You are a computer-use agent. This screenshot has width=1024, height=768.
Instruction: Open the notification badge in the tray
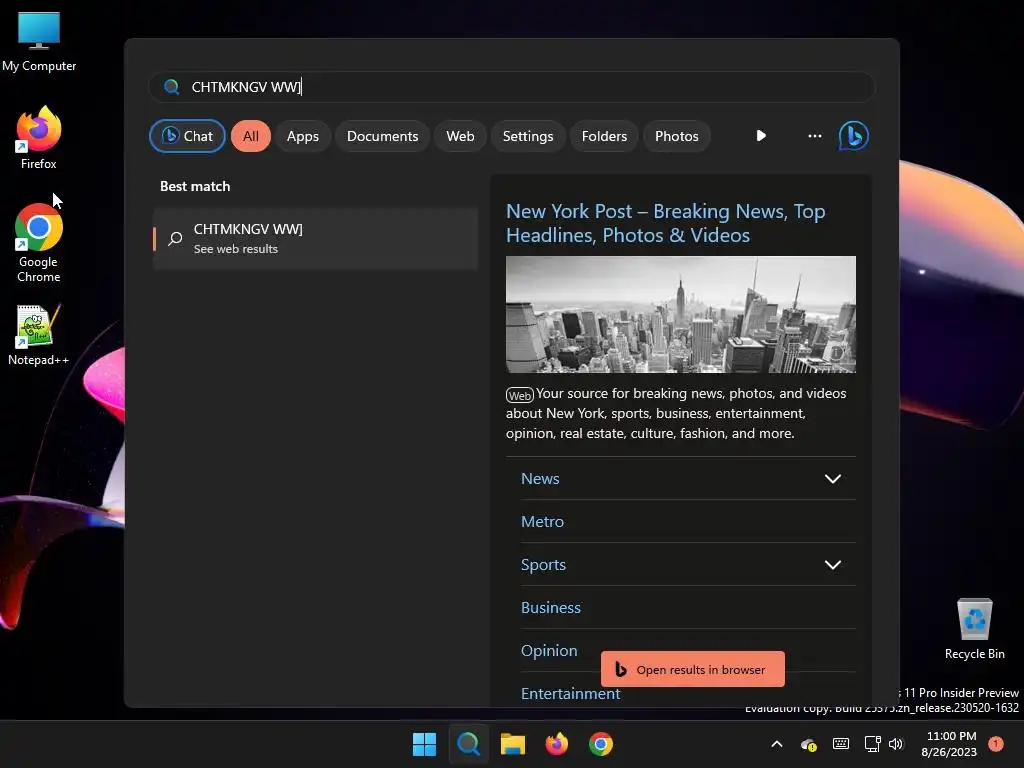coord(996,743)
